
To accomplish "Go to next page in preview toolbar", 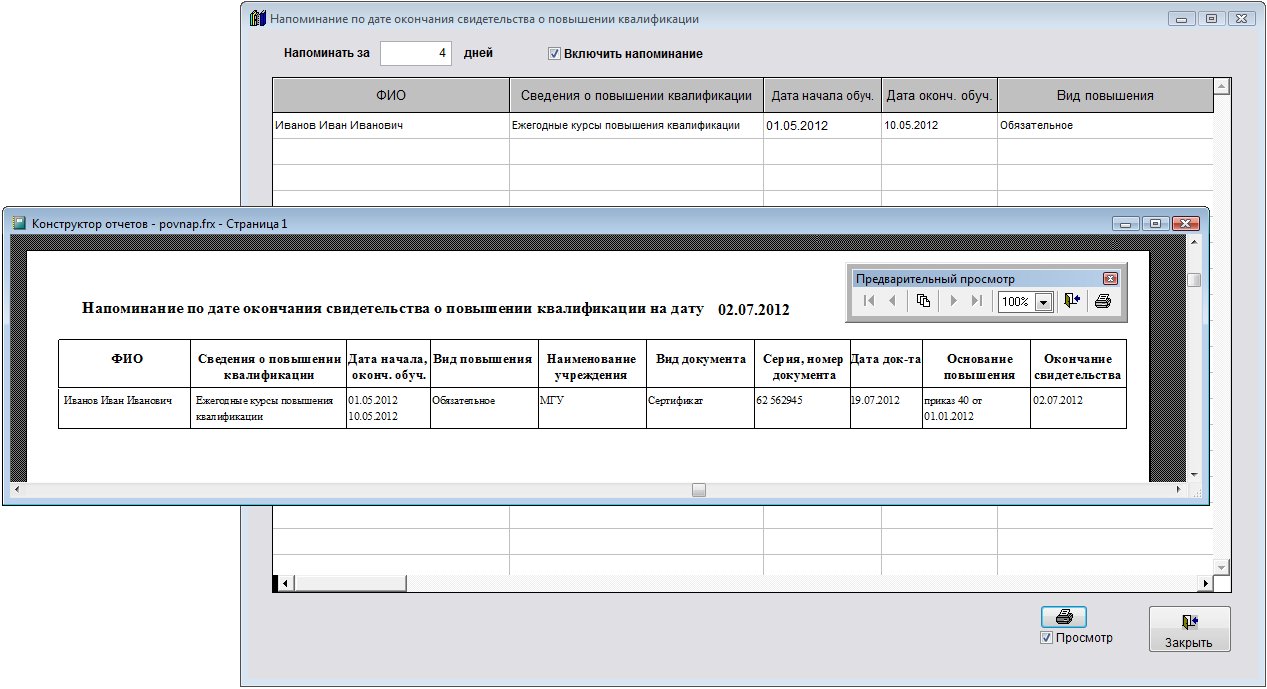I will 953,301.
